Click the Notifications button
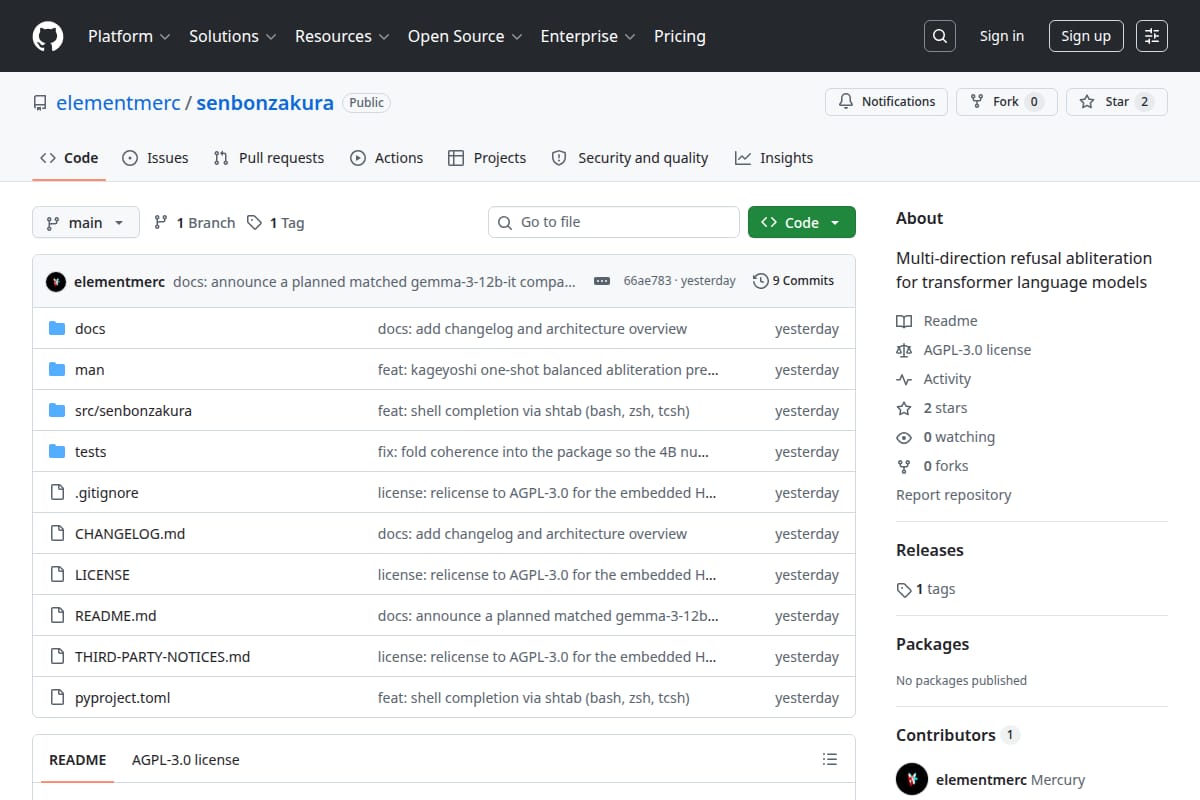This screenshot has width=1200, height=800. point(887,102)
